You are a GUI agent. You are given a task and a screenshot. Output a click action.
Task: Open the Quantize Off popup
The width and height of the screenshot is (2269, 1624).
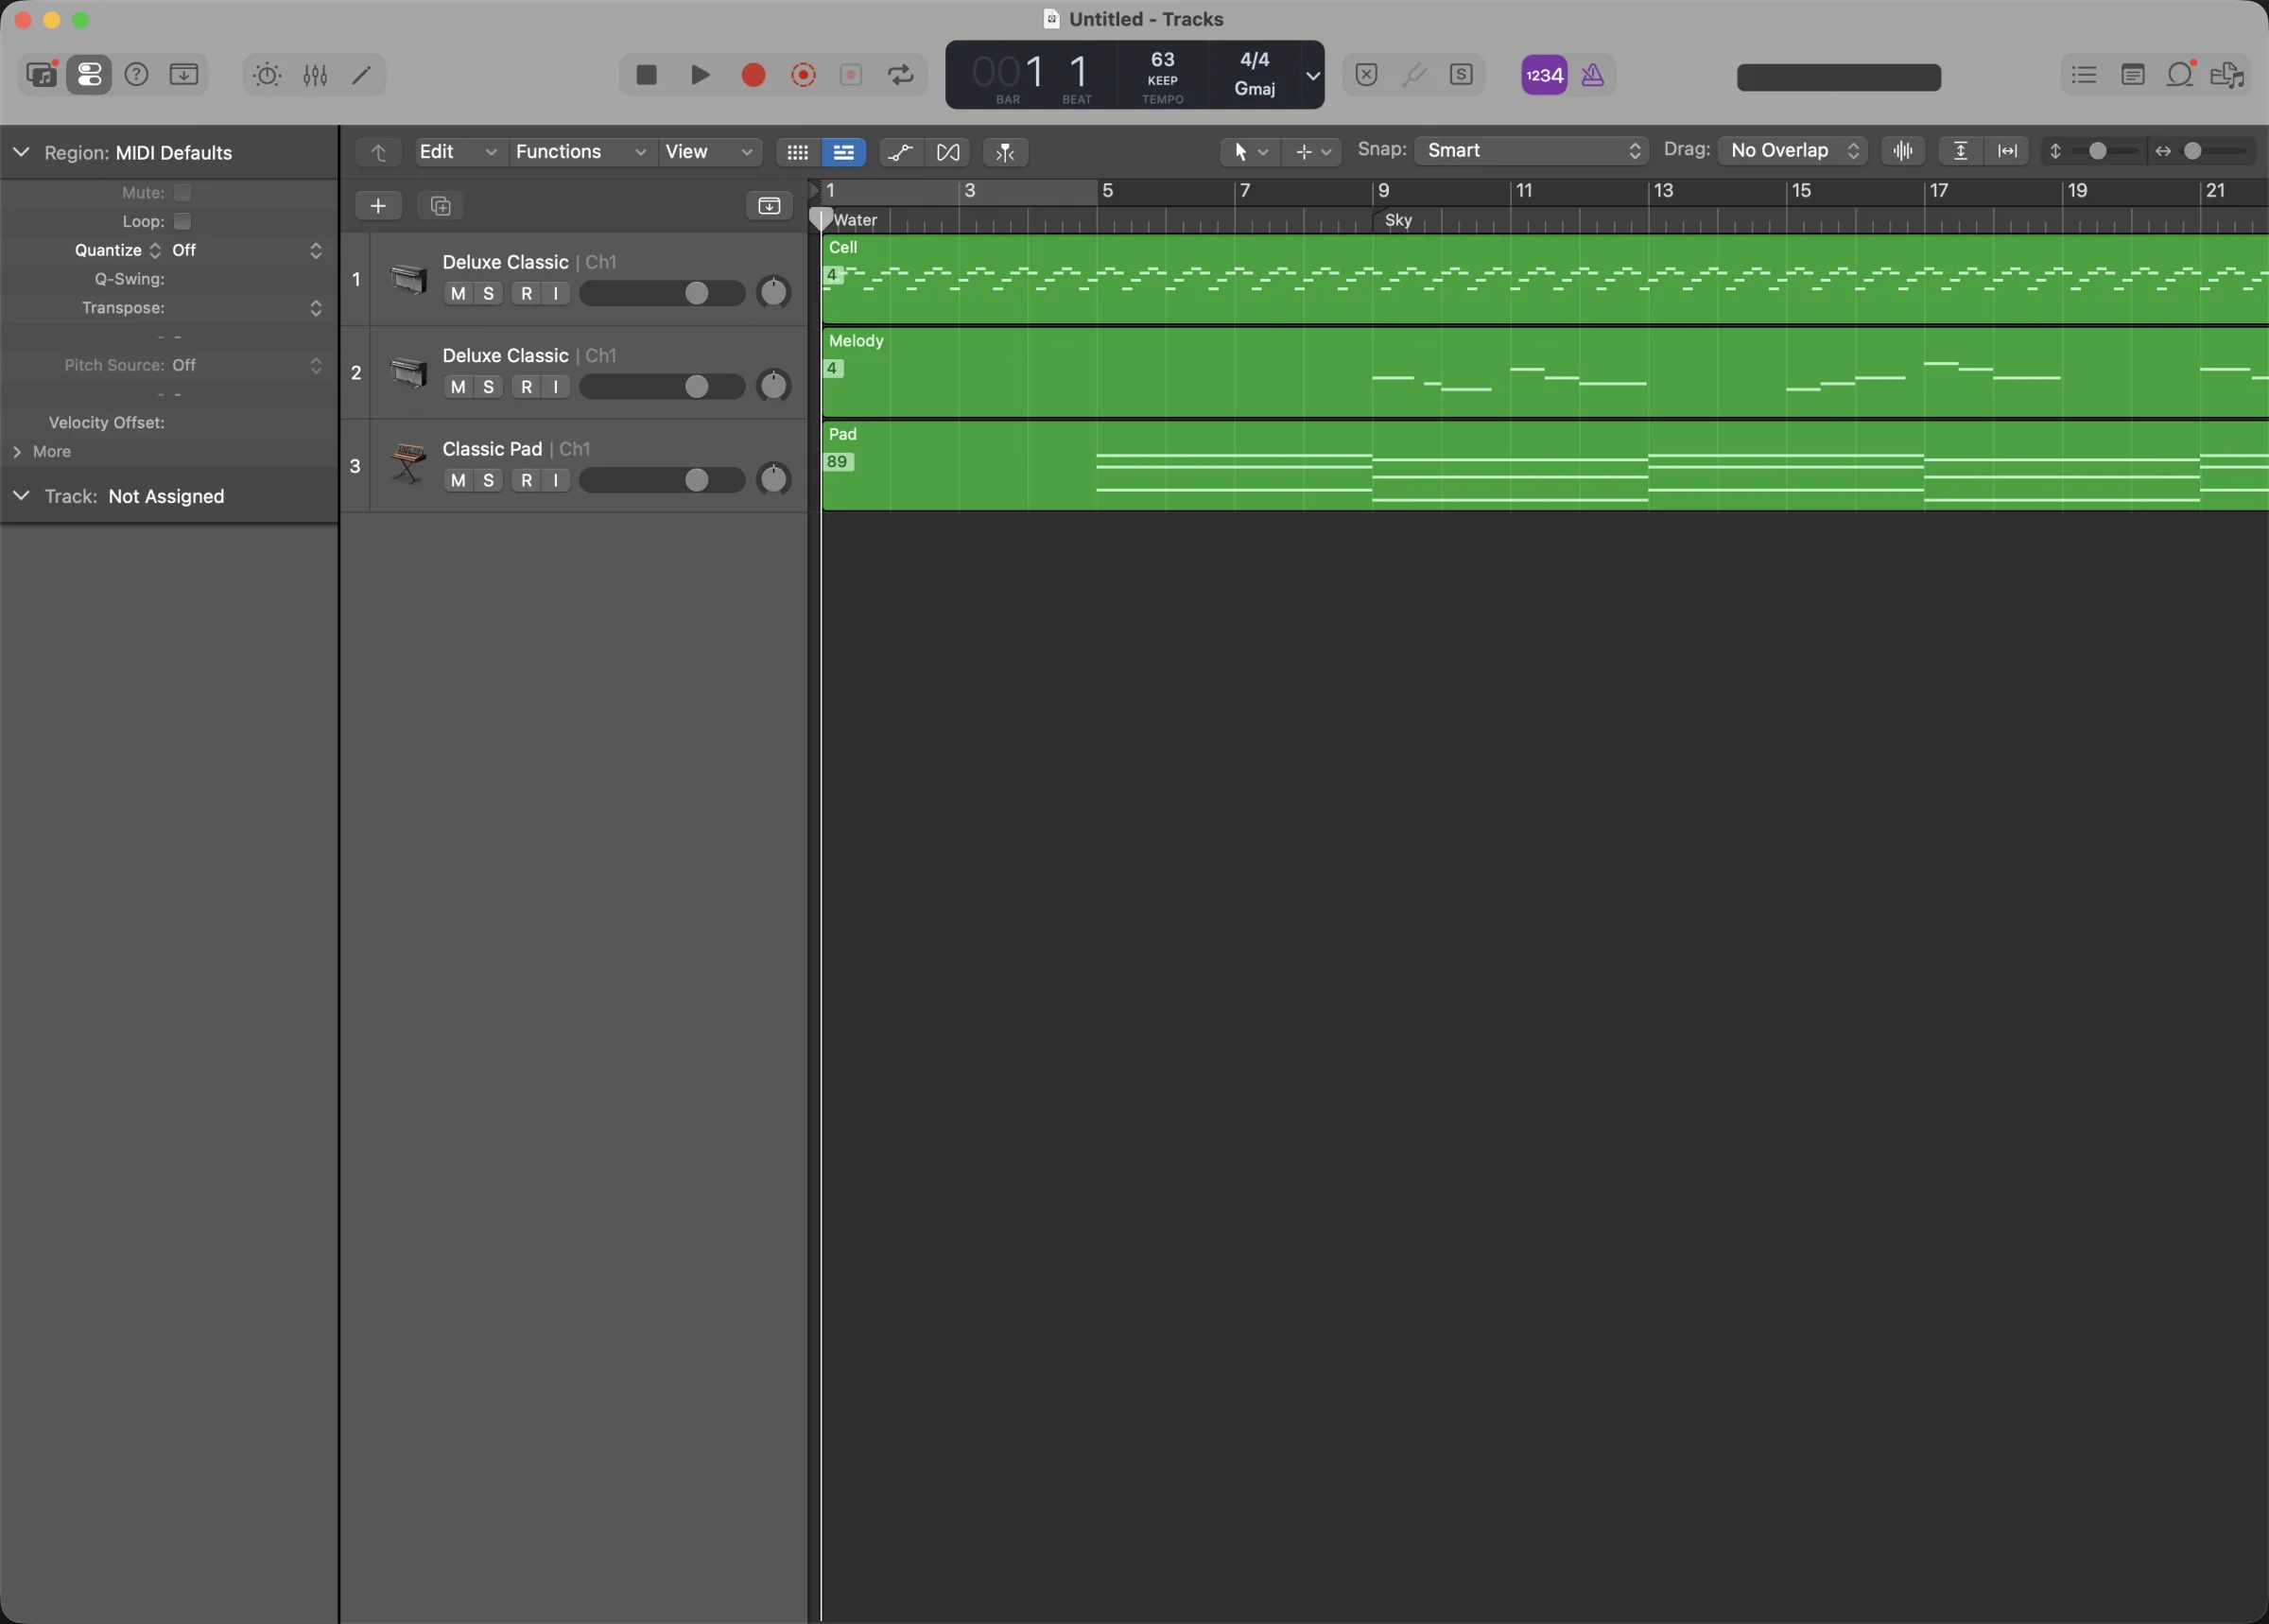coord(246,250)
